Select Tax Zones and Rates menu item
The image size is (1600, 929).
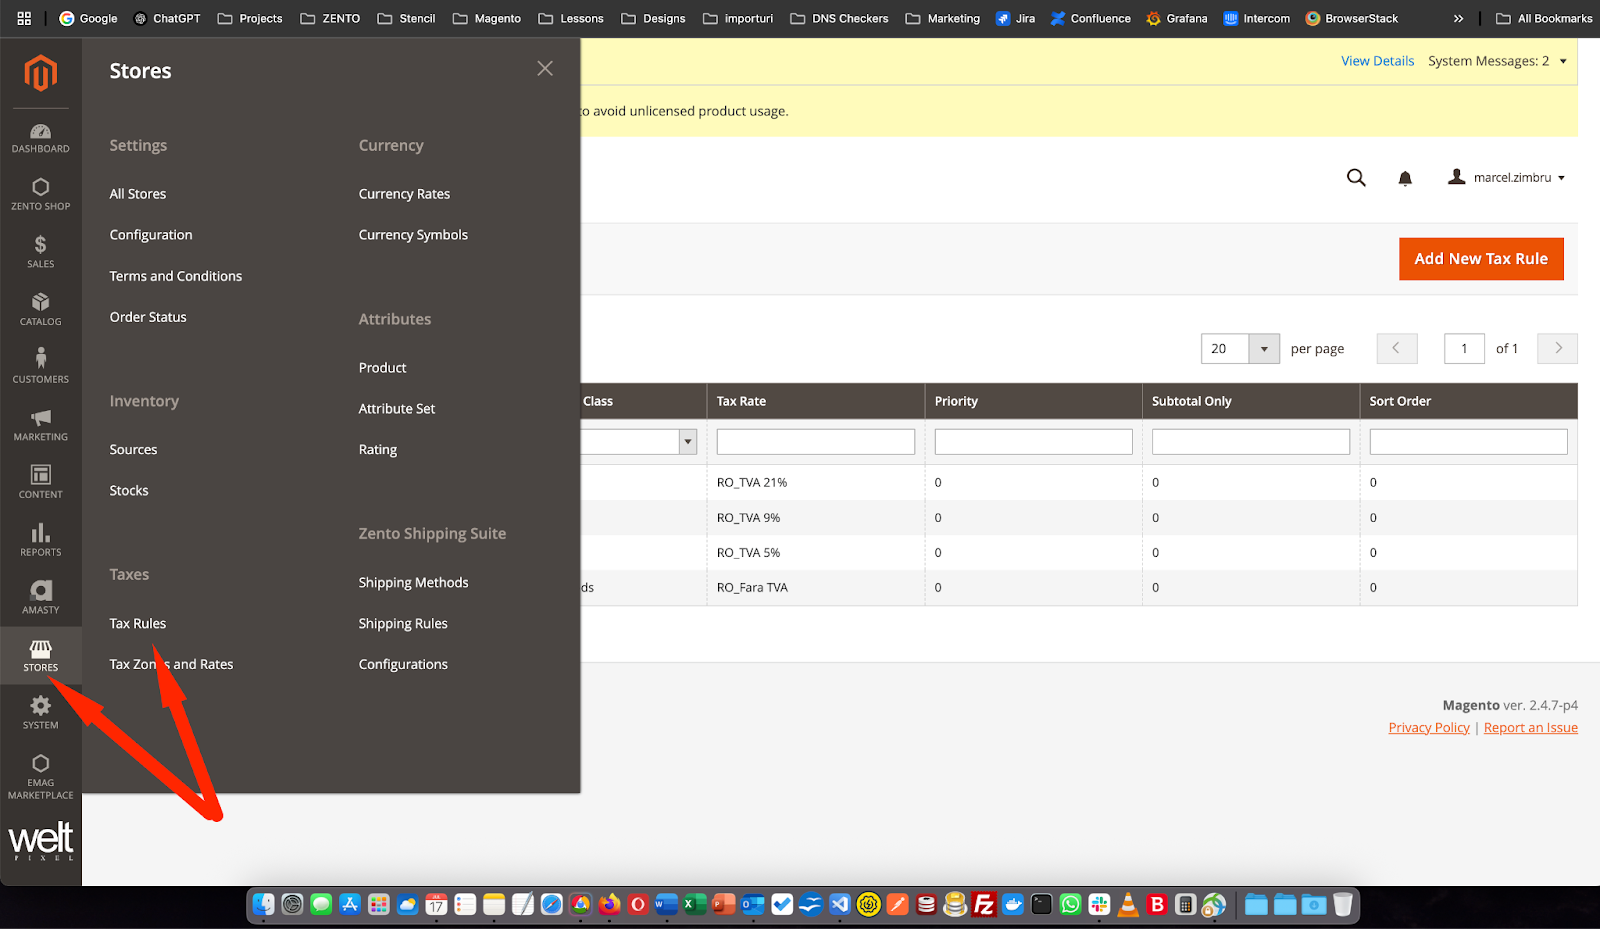171,664
